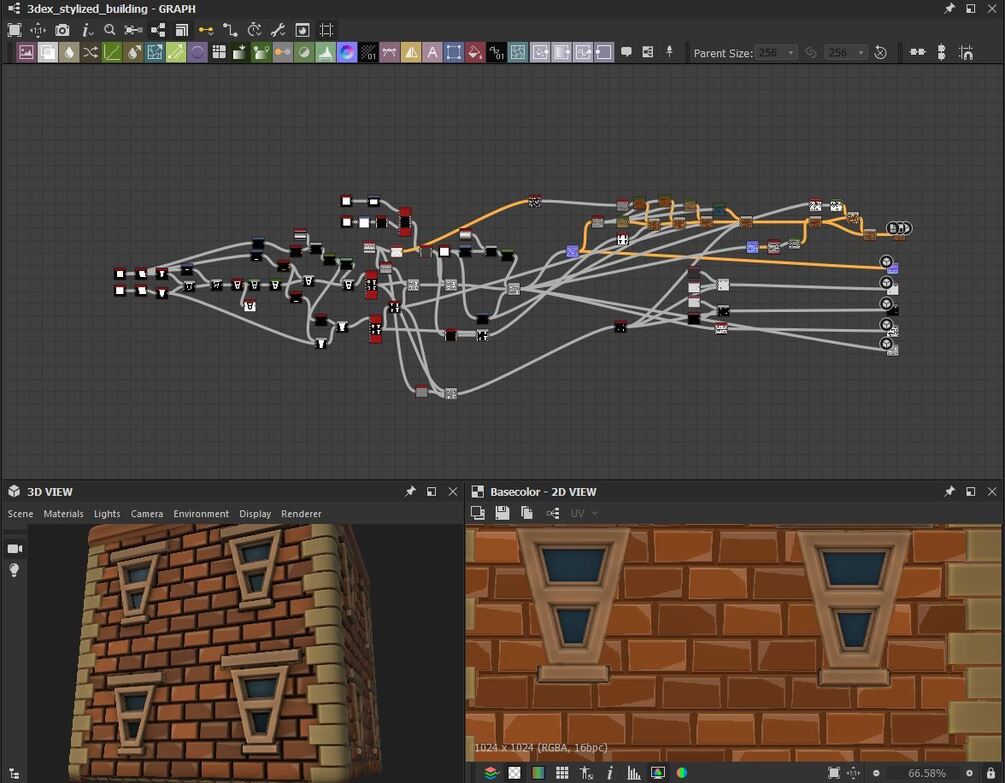Viewport: 1005px width, 783px height.
Task: Add a comment using the speech bubble icon
Action: pyautogui.click(x=626, y=53)
